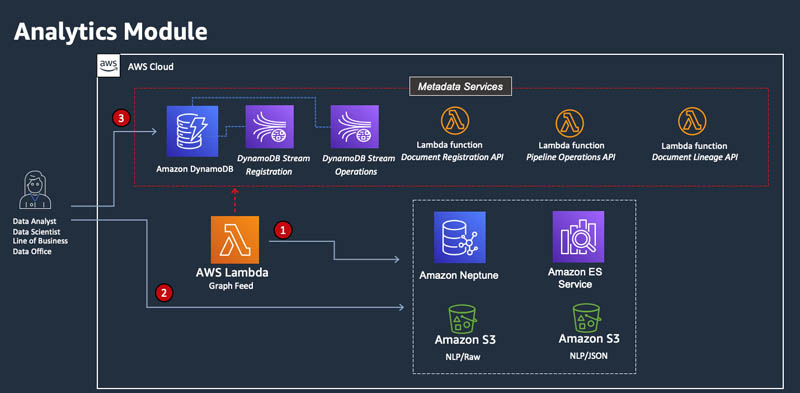Click the DynamoDB Stream Registration icon
800x393 pixels.
[x=269, y=127]
